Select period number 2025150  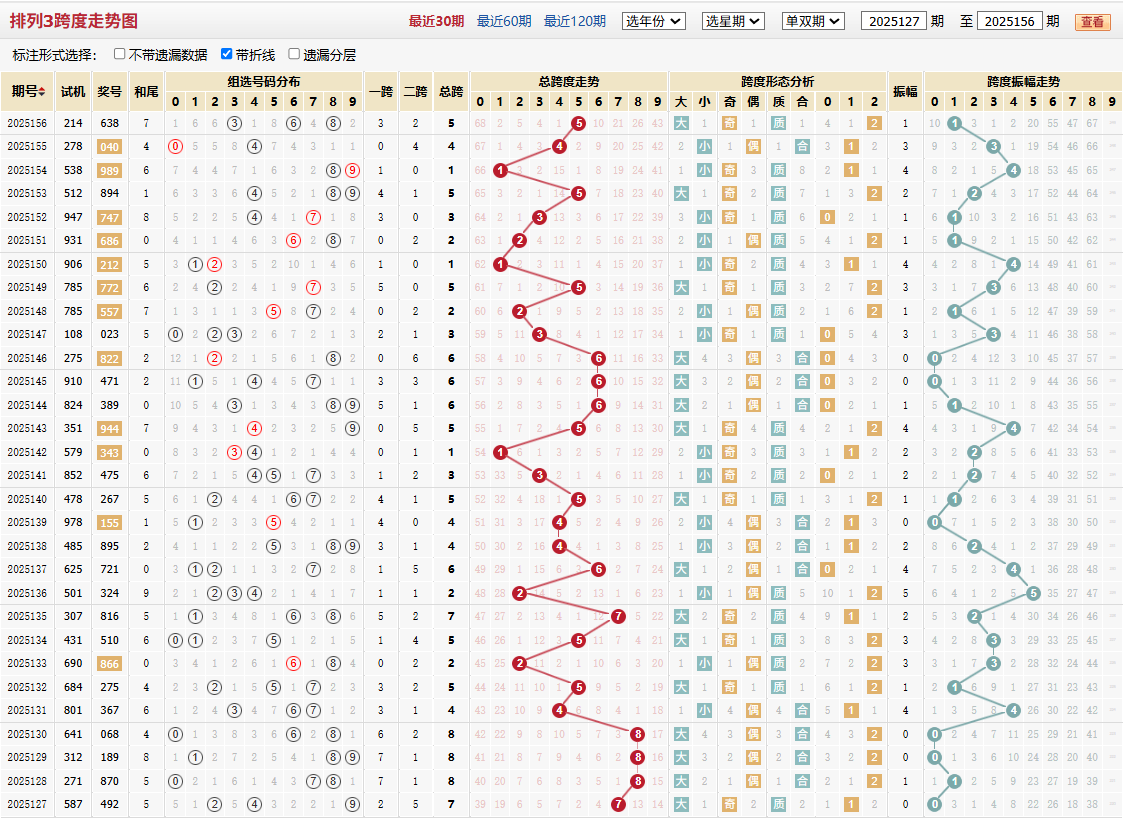click(27, 264)
